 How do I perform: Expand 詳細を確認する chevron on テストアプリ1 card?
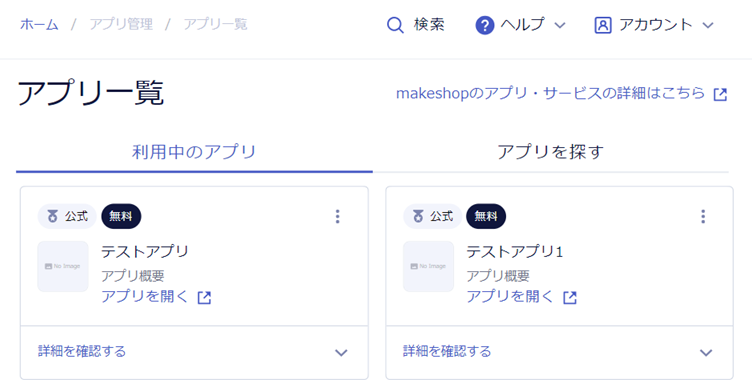(706, 353)
